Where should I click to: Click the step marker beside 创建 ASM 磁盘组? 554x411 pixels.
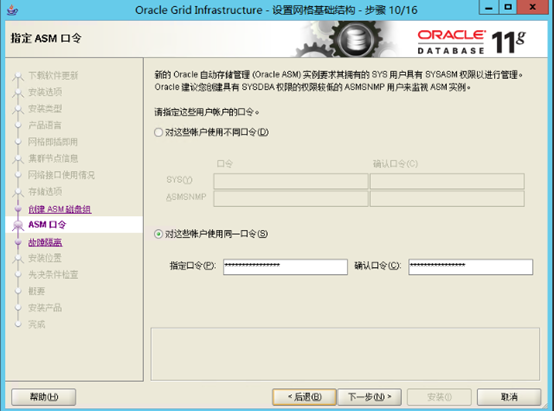pyautogui.click(x=18, y=209)
